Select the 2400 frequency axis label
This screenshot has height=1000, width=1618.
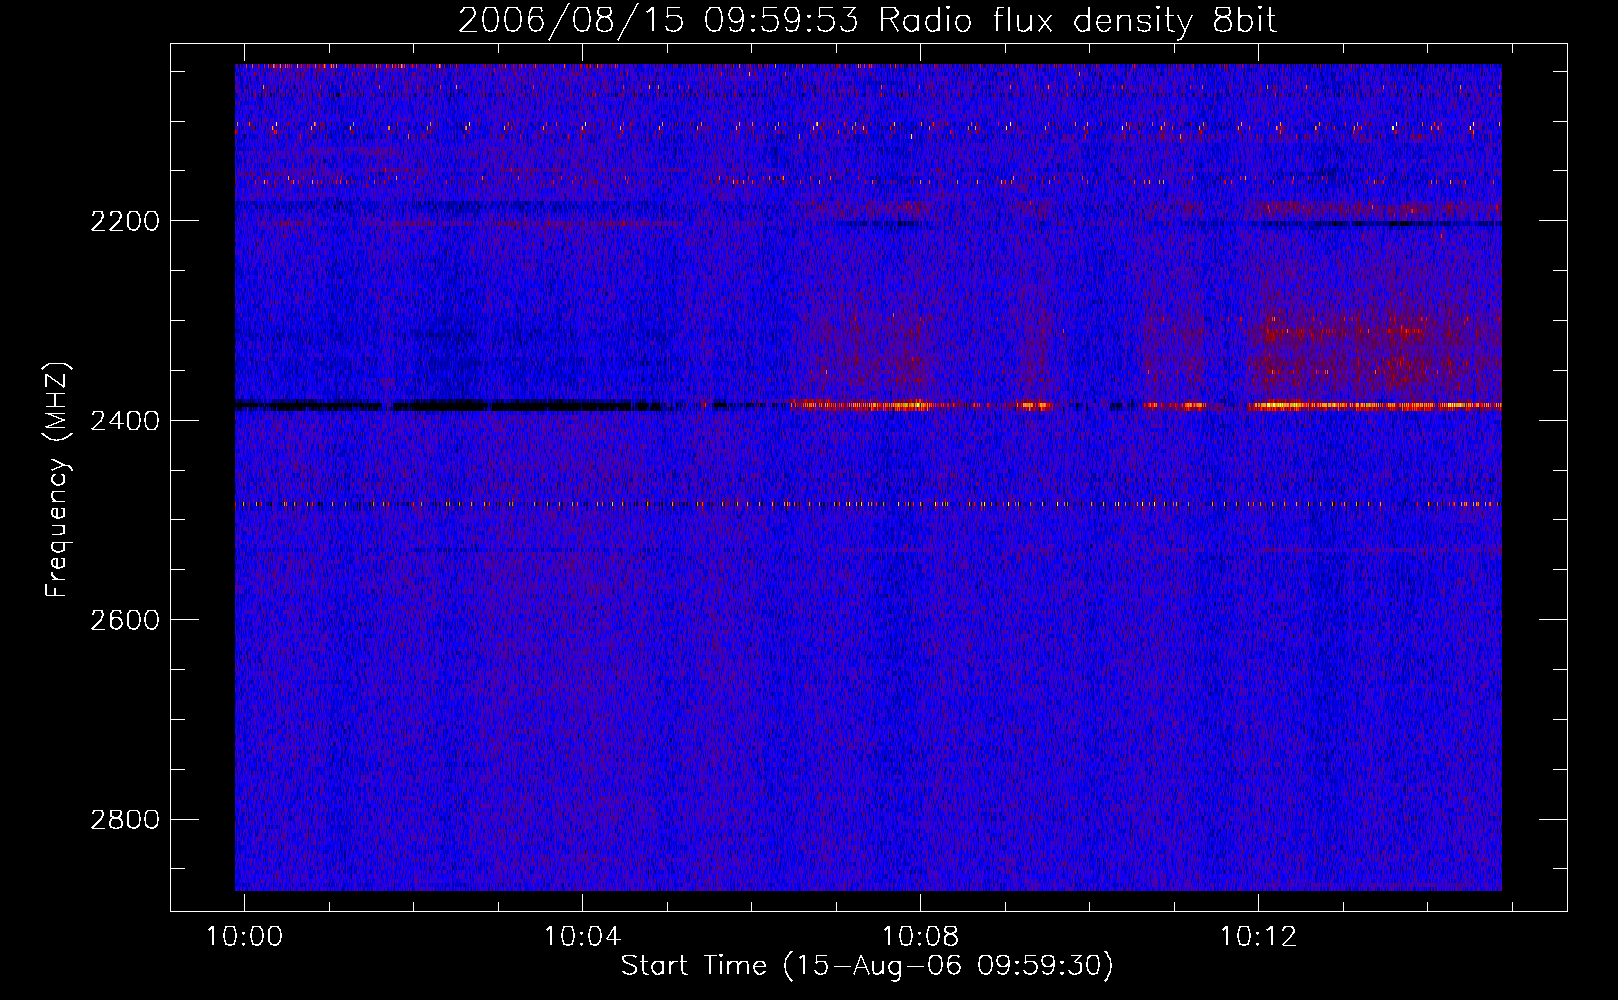coord(125,421)
